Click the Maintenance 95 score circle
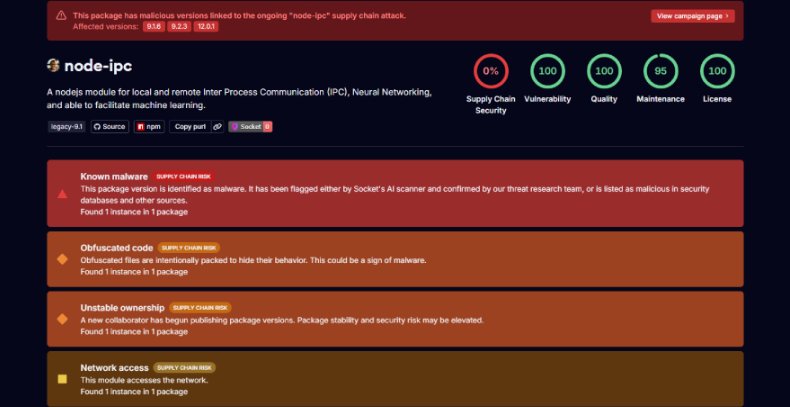790x407 pixels. (661, 71)
